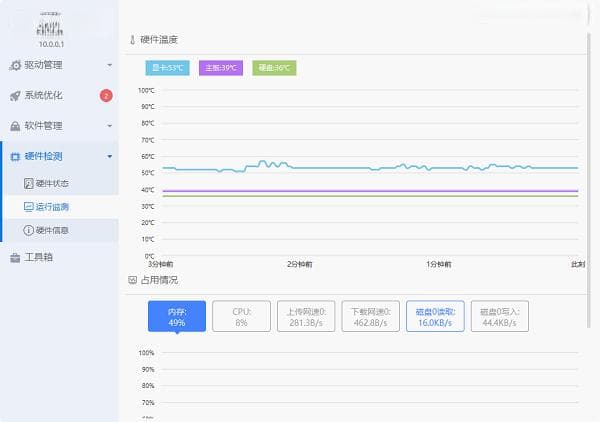Click the version text 10.0.0.1

51,44
